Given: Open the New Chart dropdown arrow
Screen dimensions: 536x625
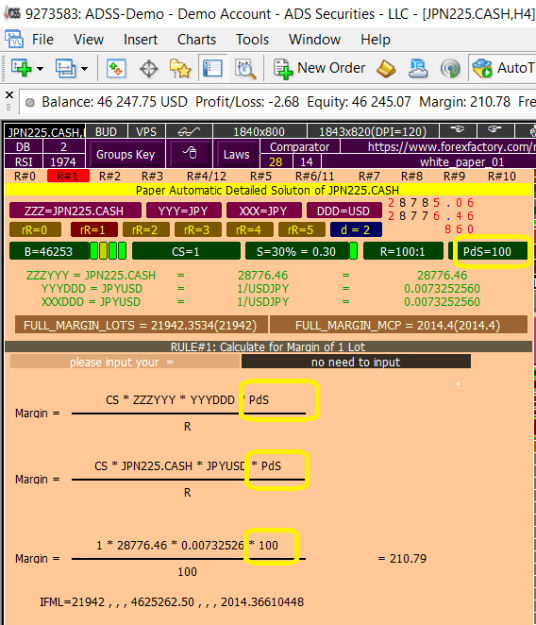Looking at the screenshot, I should point(40,69).
